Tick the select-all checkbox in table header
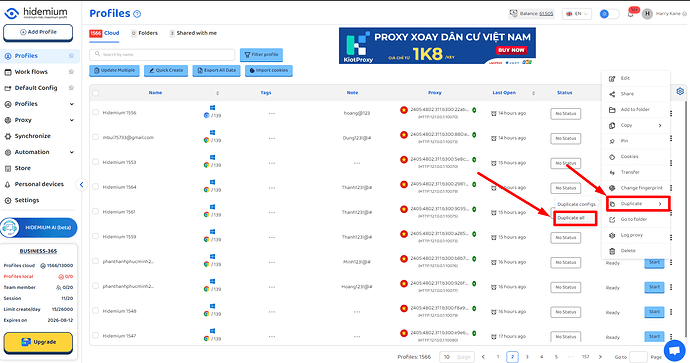This screenshot has width=690, height=363. [x=95, y=93]
